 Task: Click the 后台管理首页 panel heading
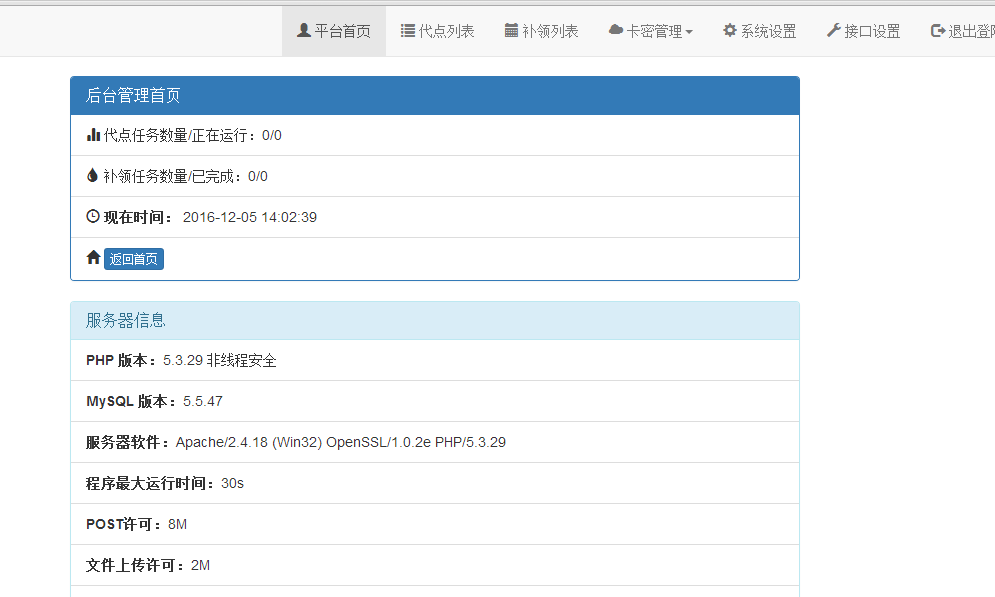pyautogui.click(x=435, y=96)
